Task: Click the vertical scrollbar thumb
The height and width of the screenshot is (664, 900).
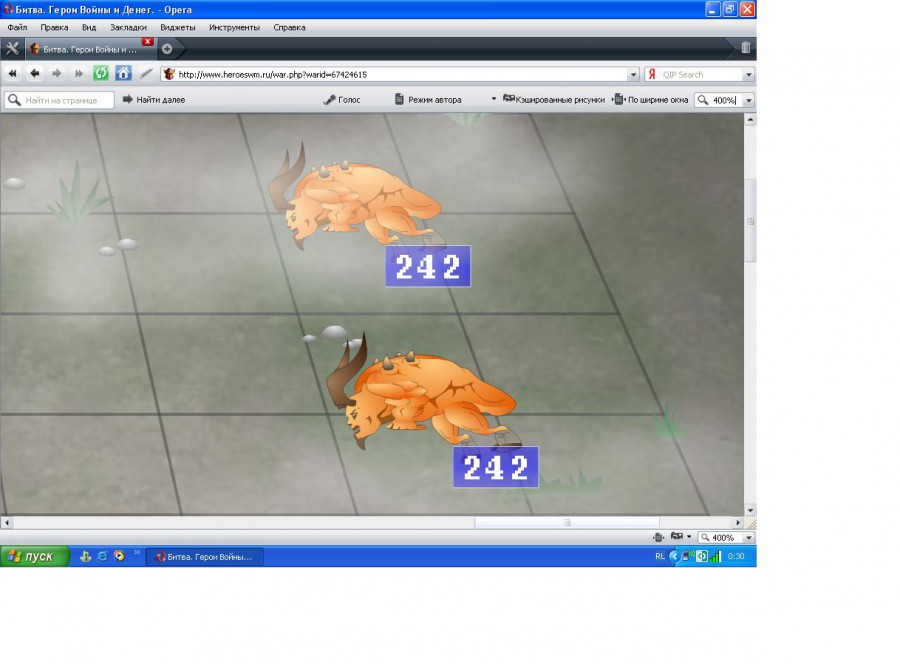Action: 750,221
